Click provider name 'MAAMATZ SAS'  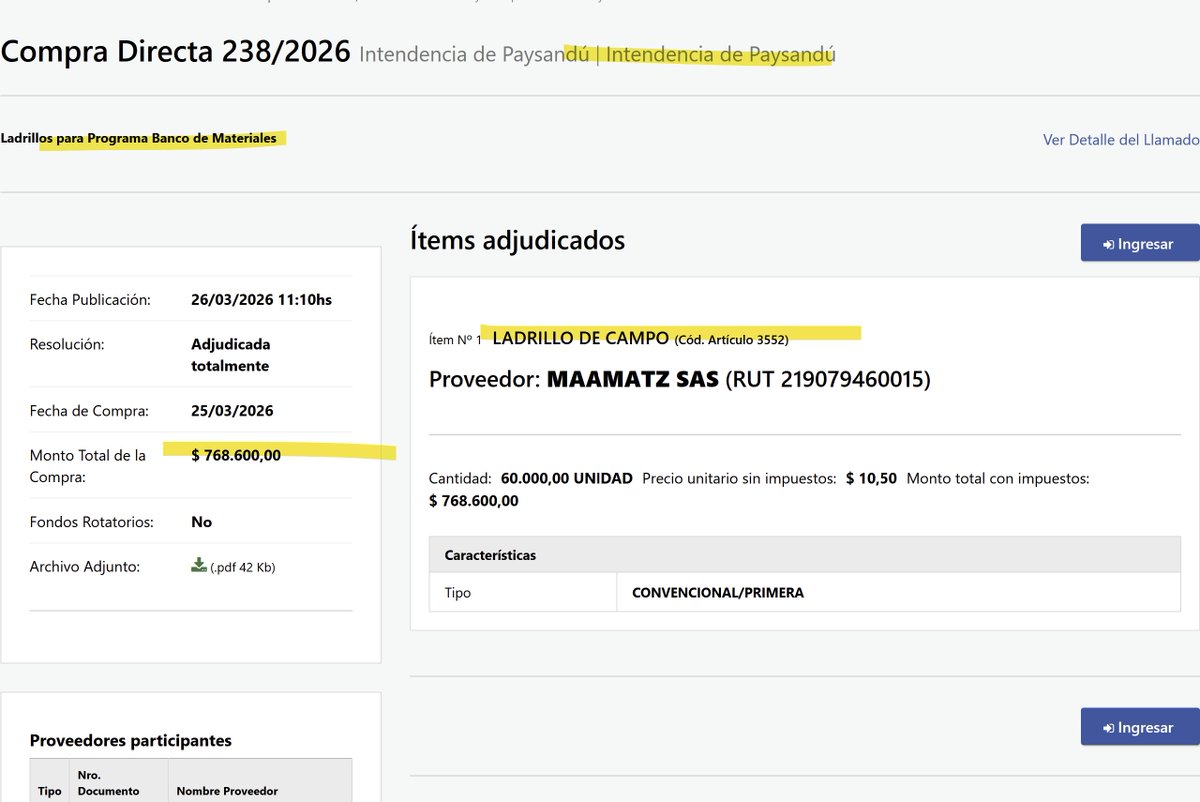(635, 380)
